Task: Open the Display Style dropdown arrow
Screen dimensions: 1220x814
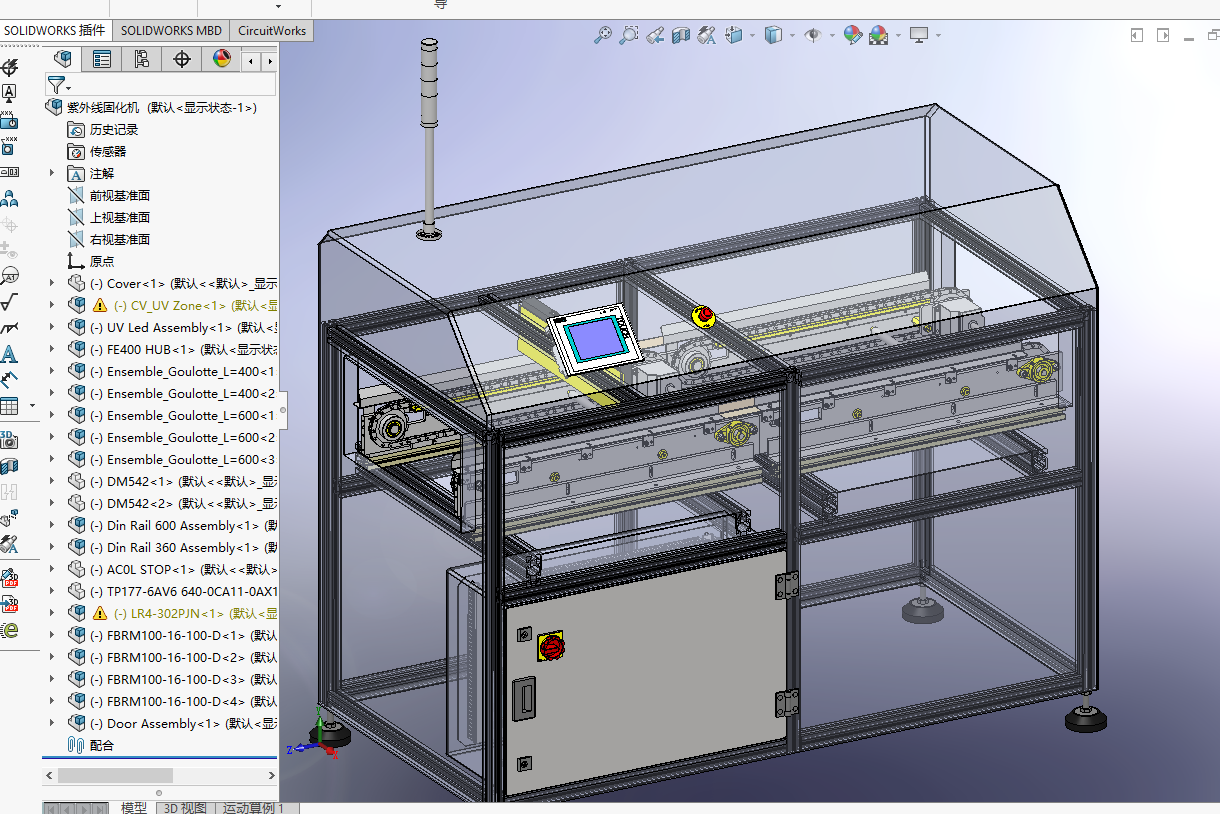Action: click(x=791, y=36)
